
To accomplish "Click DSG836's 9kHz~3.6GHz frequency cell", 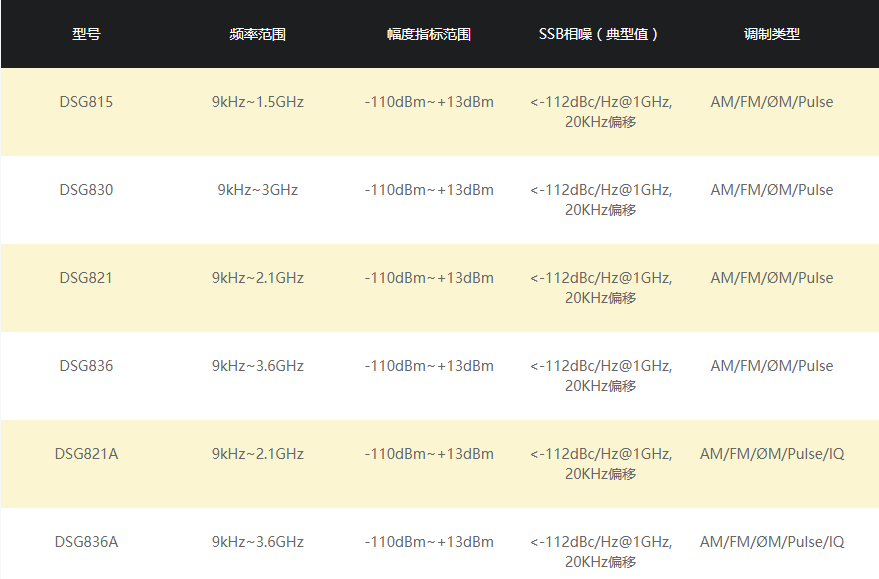I will [258, 366].
